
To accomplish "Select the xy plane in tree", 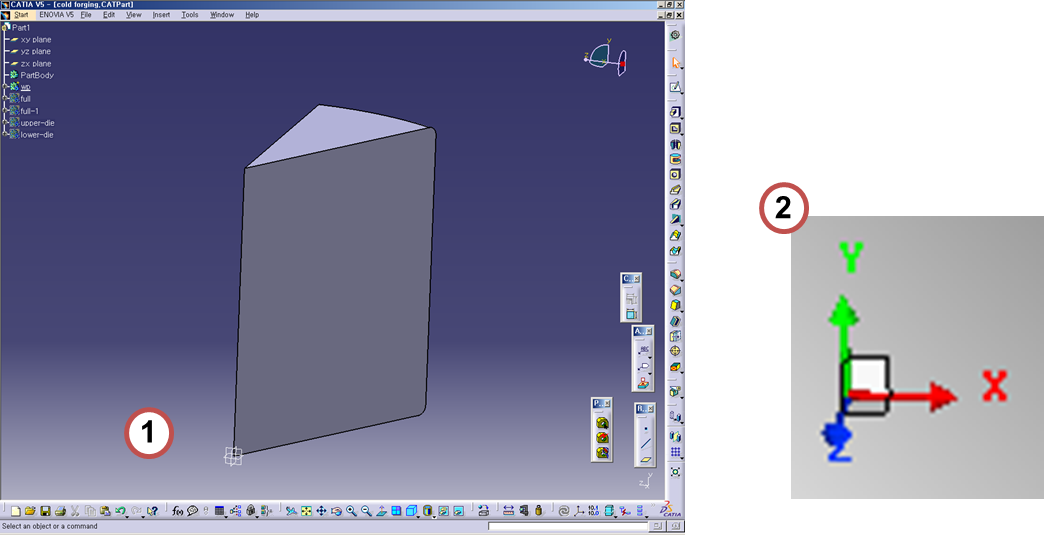I will 35,39.
